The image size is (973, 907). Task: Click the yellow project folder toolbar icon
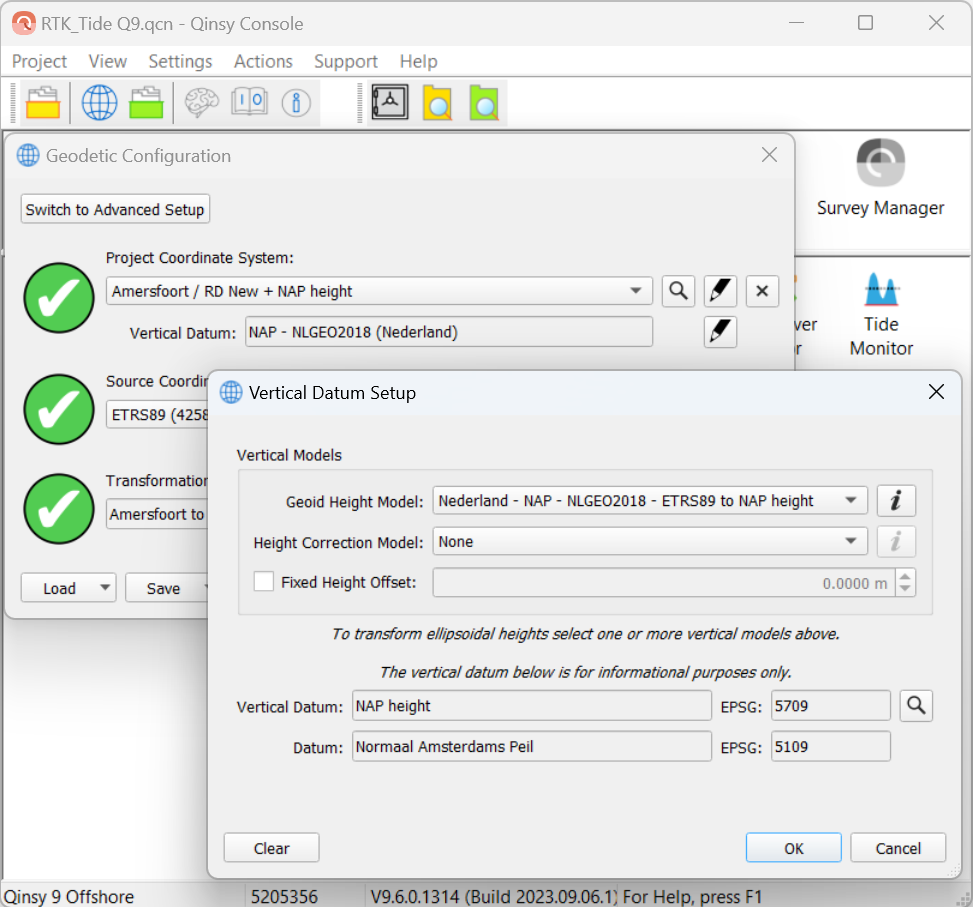pos(43,103)
